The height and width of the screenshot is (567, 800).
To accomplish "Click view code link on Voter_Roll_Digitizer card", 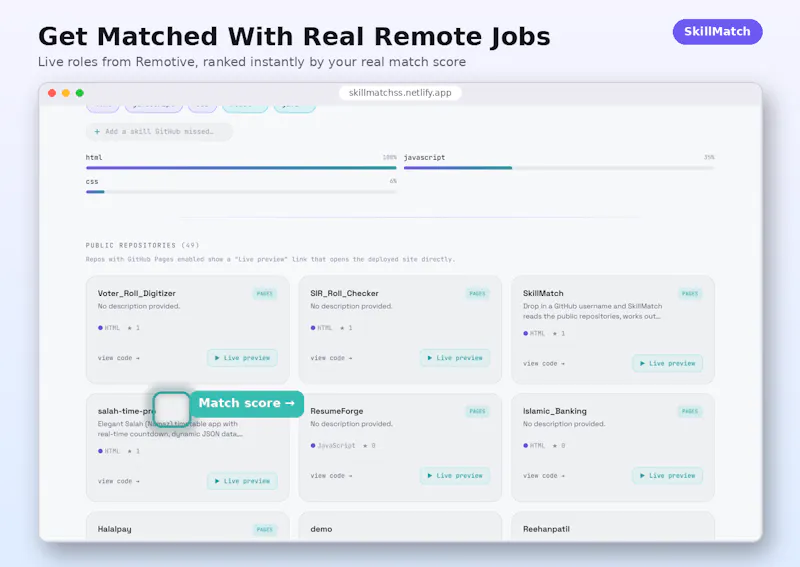I will (x=118, y=358).
